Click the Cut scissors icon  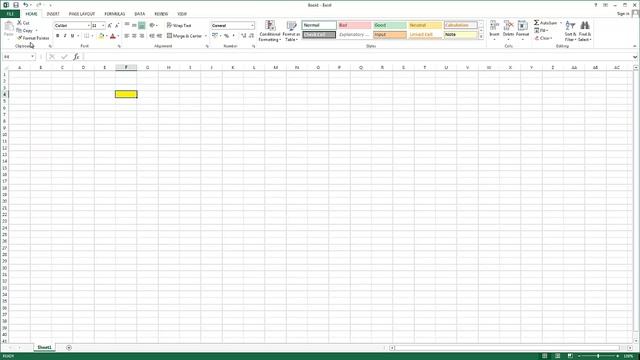[19, 23]
